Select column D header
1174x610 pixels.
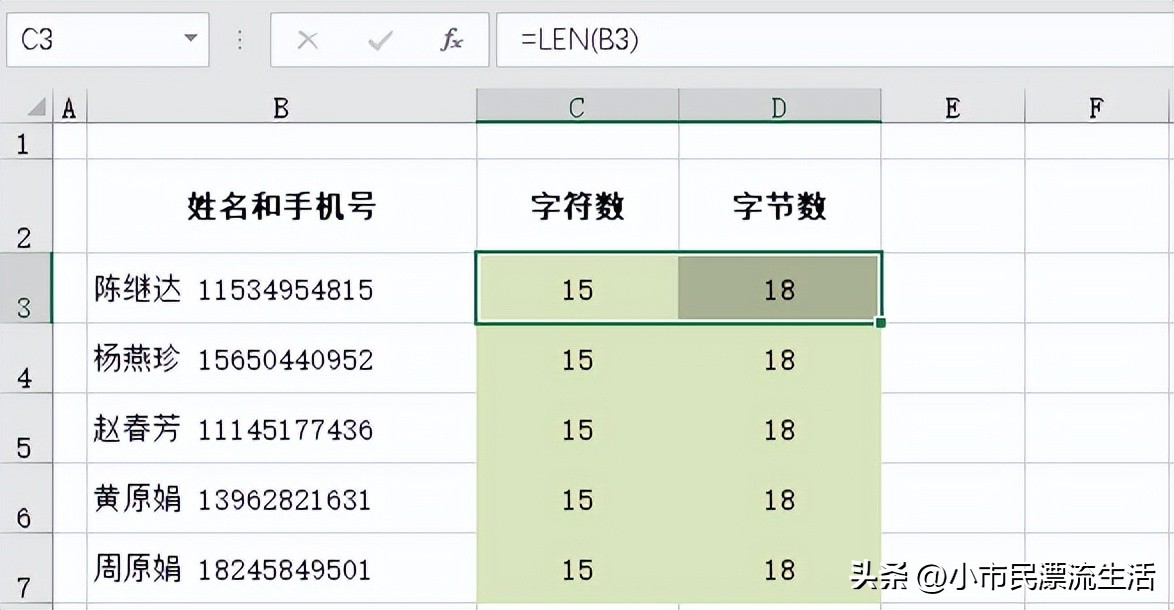click(x=779, y=107)
